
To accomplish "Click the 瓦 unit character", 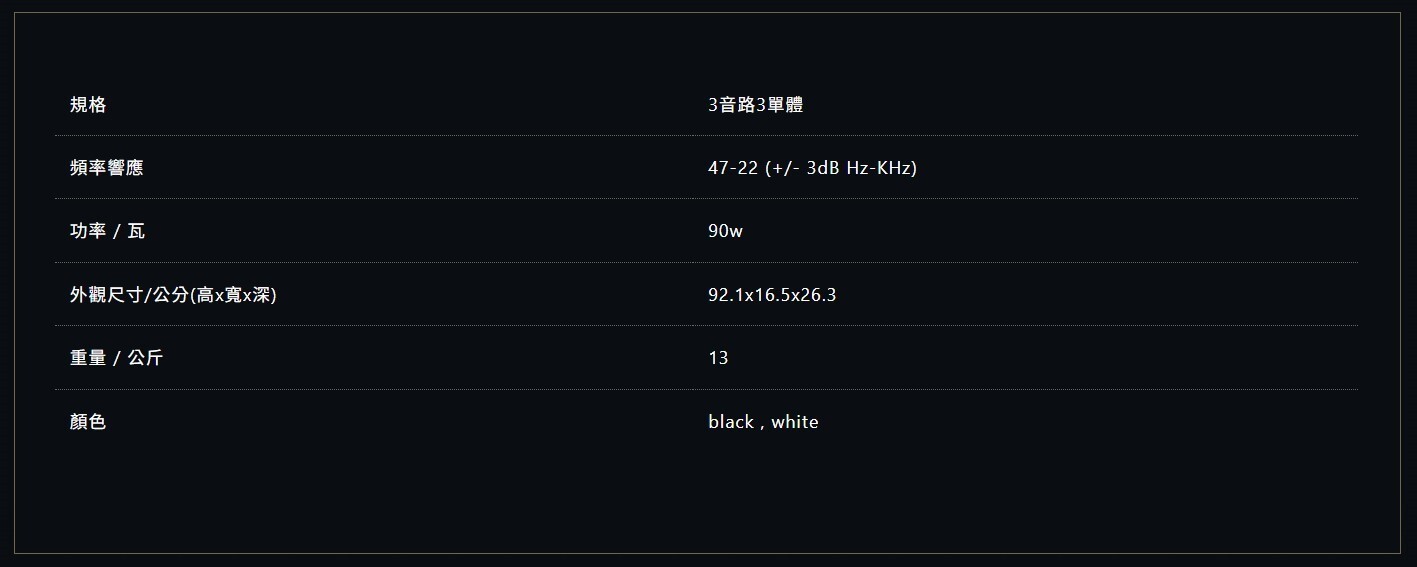I will pyautogui.click(x=136, y=231).
